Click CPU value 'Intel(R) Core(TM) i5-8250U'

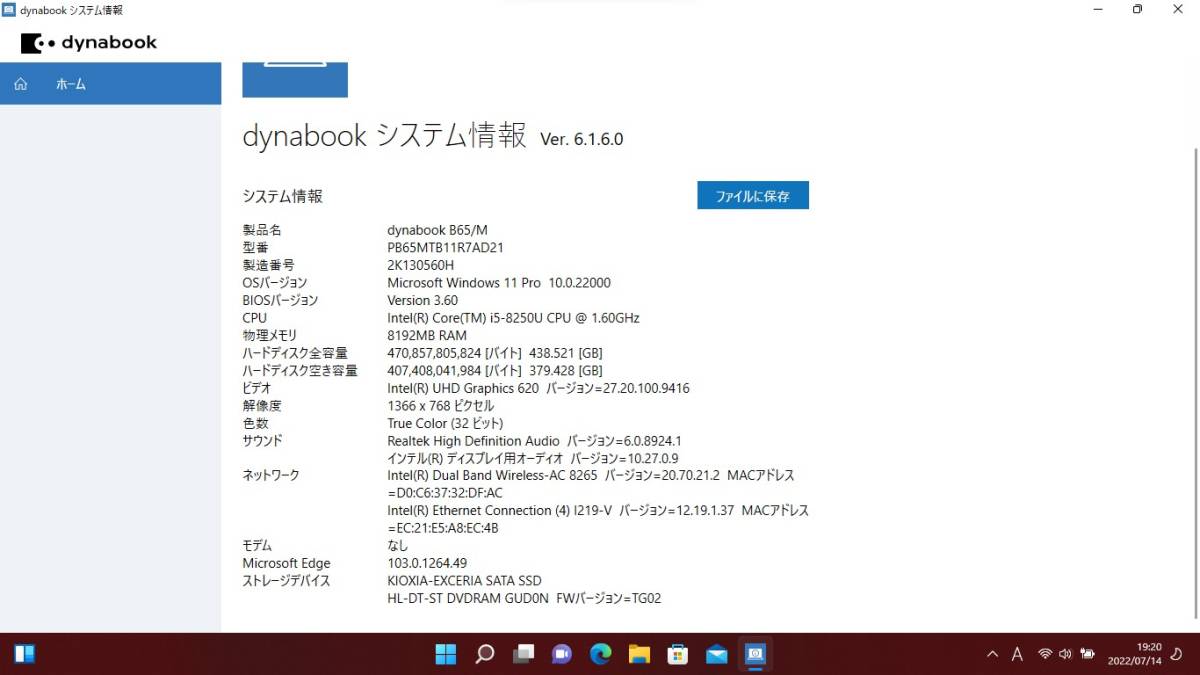(463, 318)
